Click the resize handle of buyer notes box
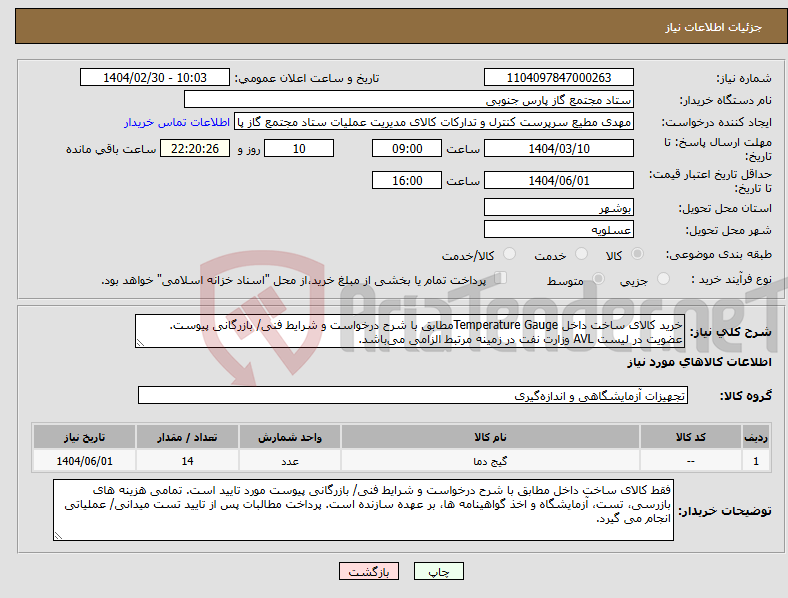This screenshot has height=598, width=788. click(58, 536)
